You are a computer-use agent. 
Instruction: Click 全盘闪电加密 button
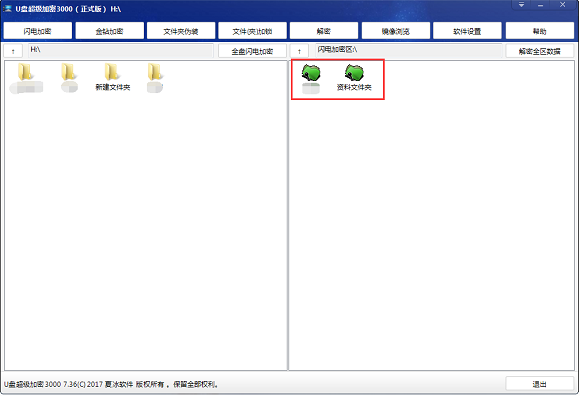pos(252,51)
